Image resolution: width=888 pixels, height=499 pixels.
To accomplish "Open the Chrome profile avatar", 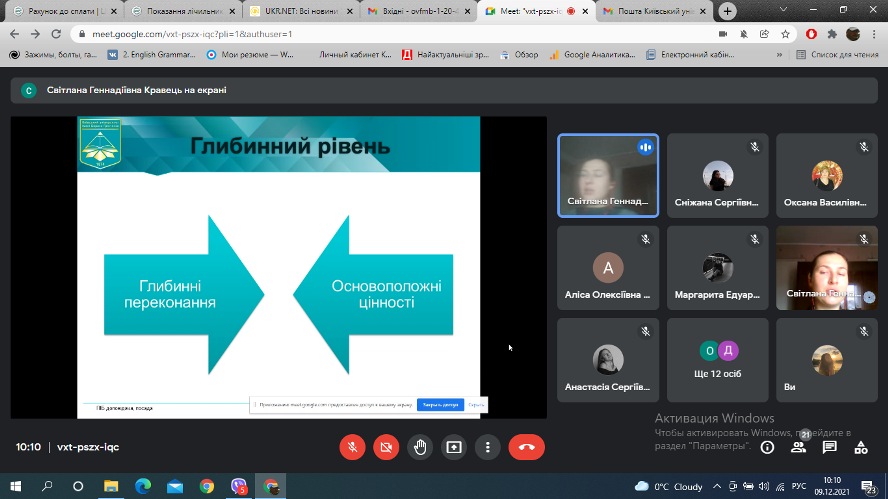I will pos(853,34).
